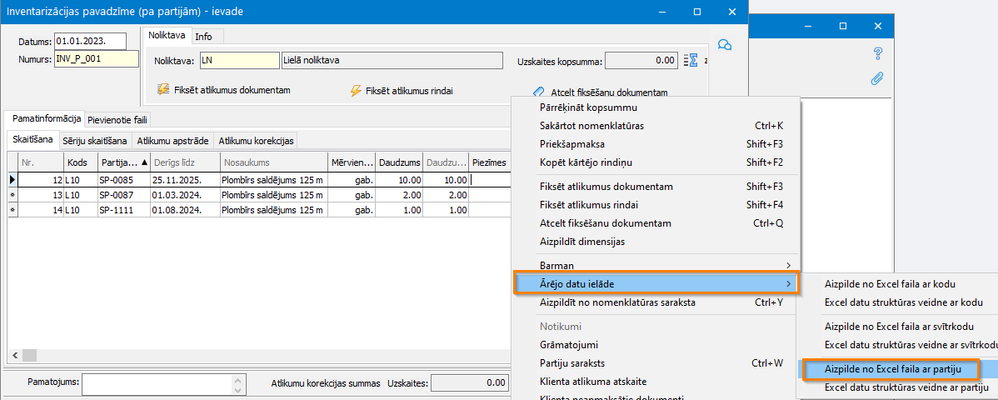Click the sum recalculation sigma icon
This screenshot has width=998, height=400.
[x=689, y=61]
